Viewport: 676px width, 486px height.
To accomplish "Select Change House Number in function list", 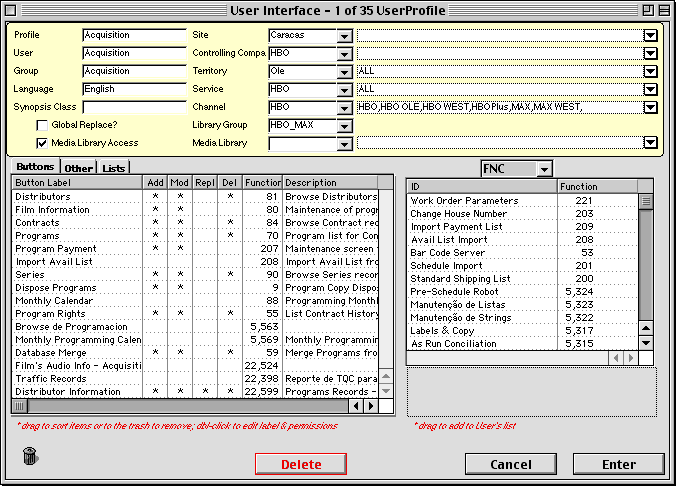I will click(523, 213).
